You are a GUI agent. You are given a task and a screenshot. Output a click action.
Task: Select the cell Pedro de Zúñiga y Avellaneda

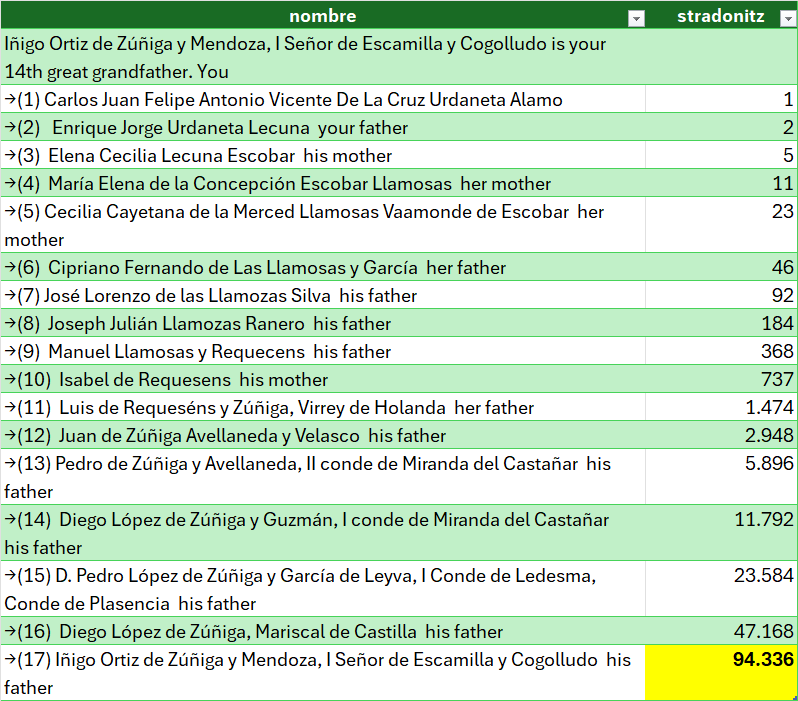coord(323,477)
